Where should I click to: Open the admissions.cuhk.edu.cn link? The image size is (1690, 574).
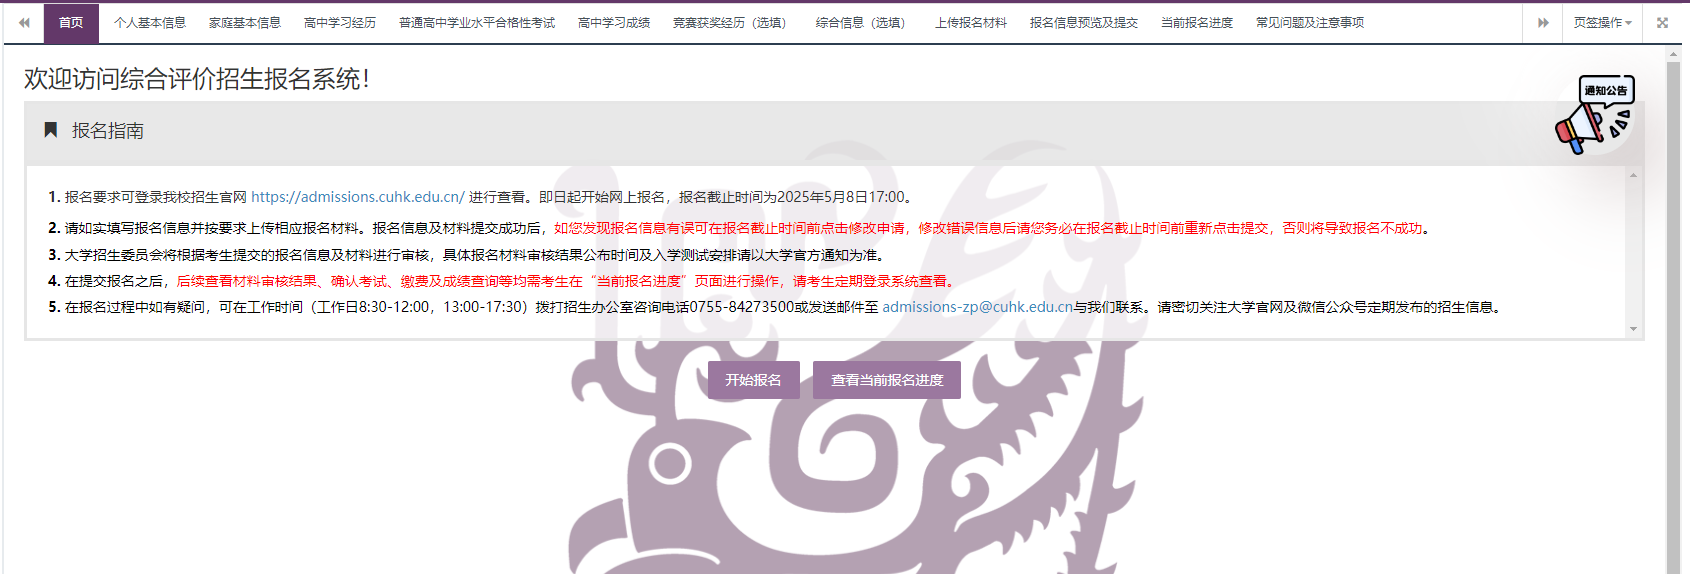tap(358, 197)
